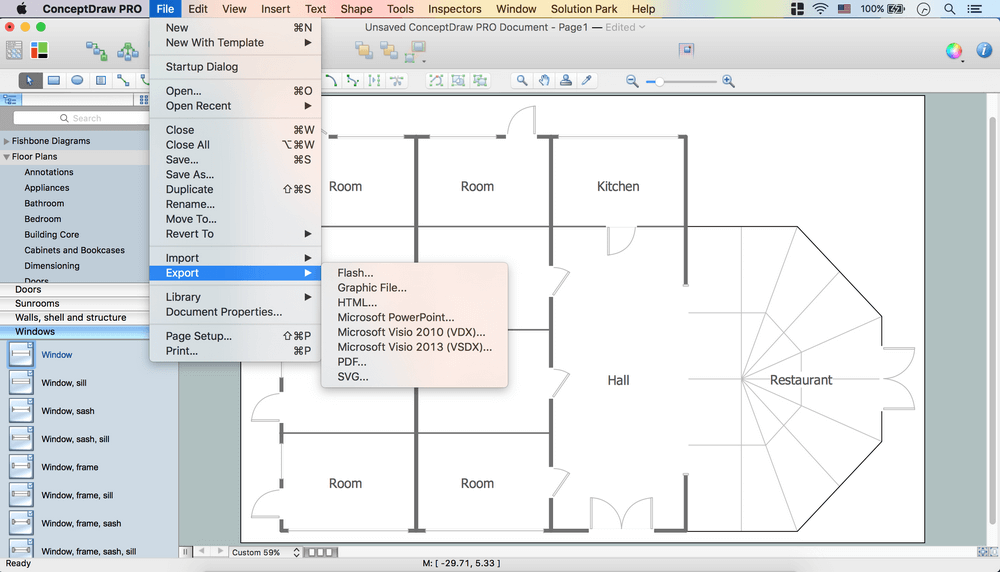Select the eyedropper tool

tap(587, 80)
